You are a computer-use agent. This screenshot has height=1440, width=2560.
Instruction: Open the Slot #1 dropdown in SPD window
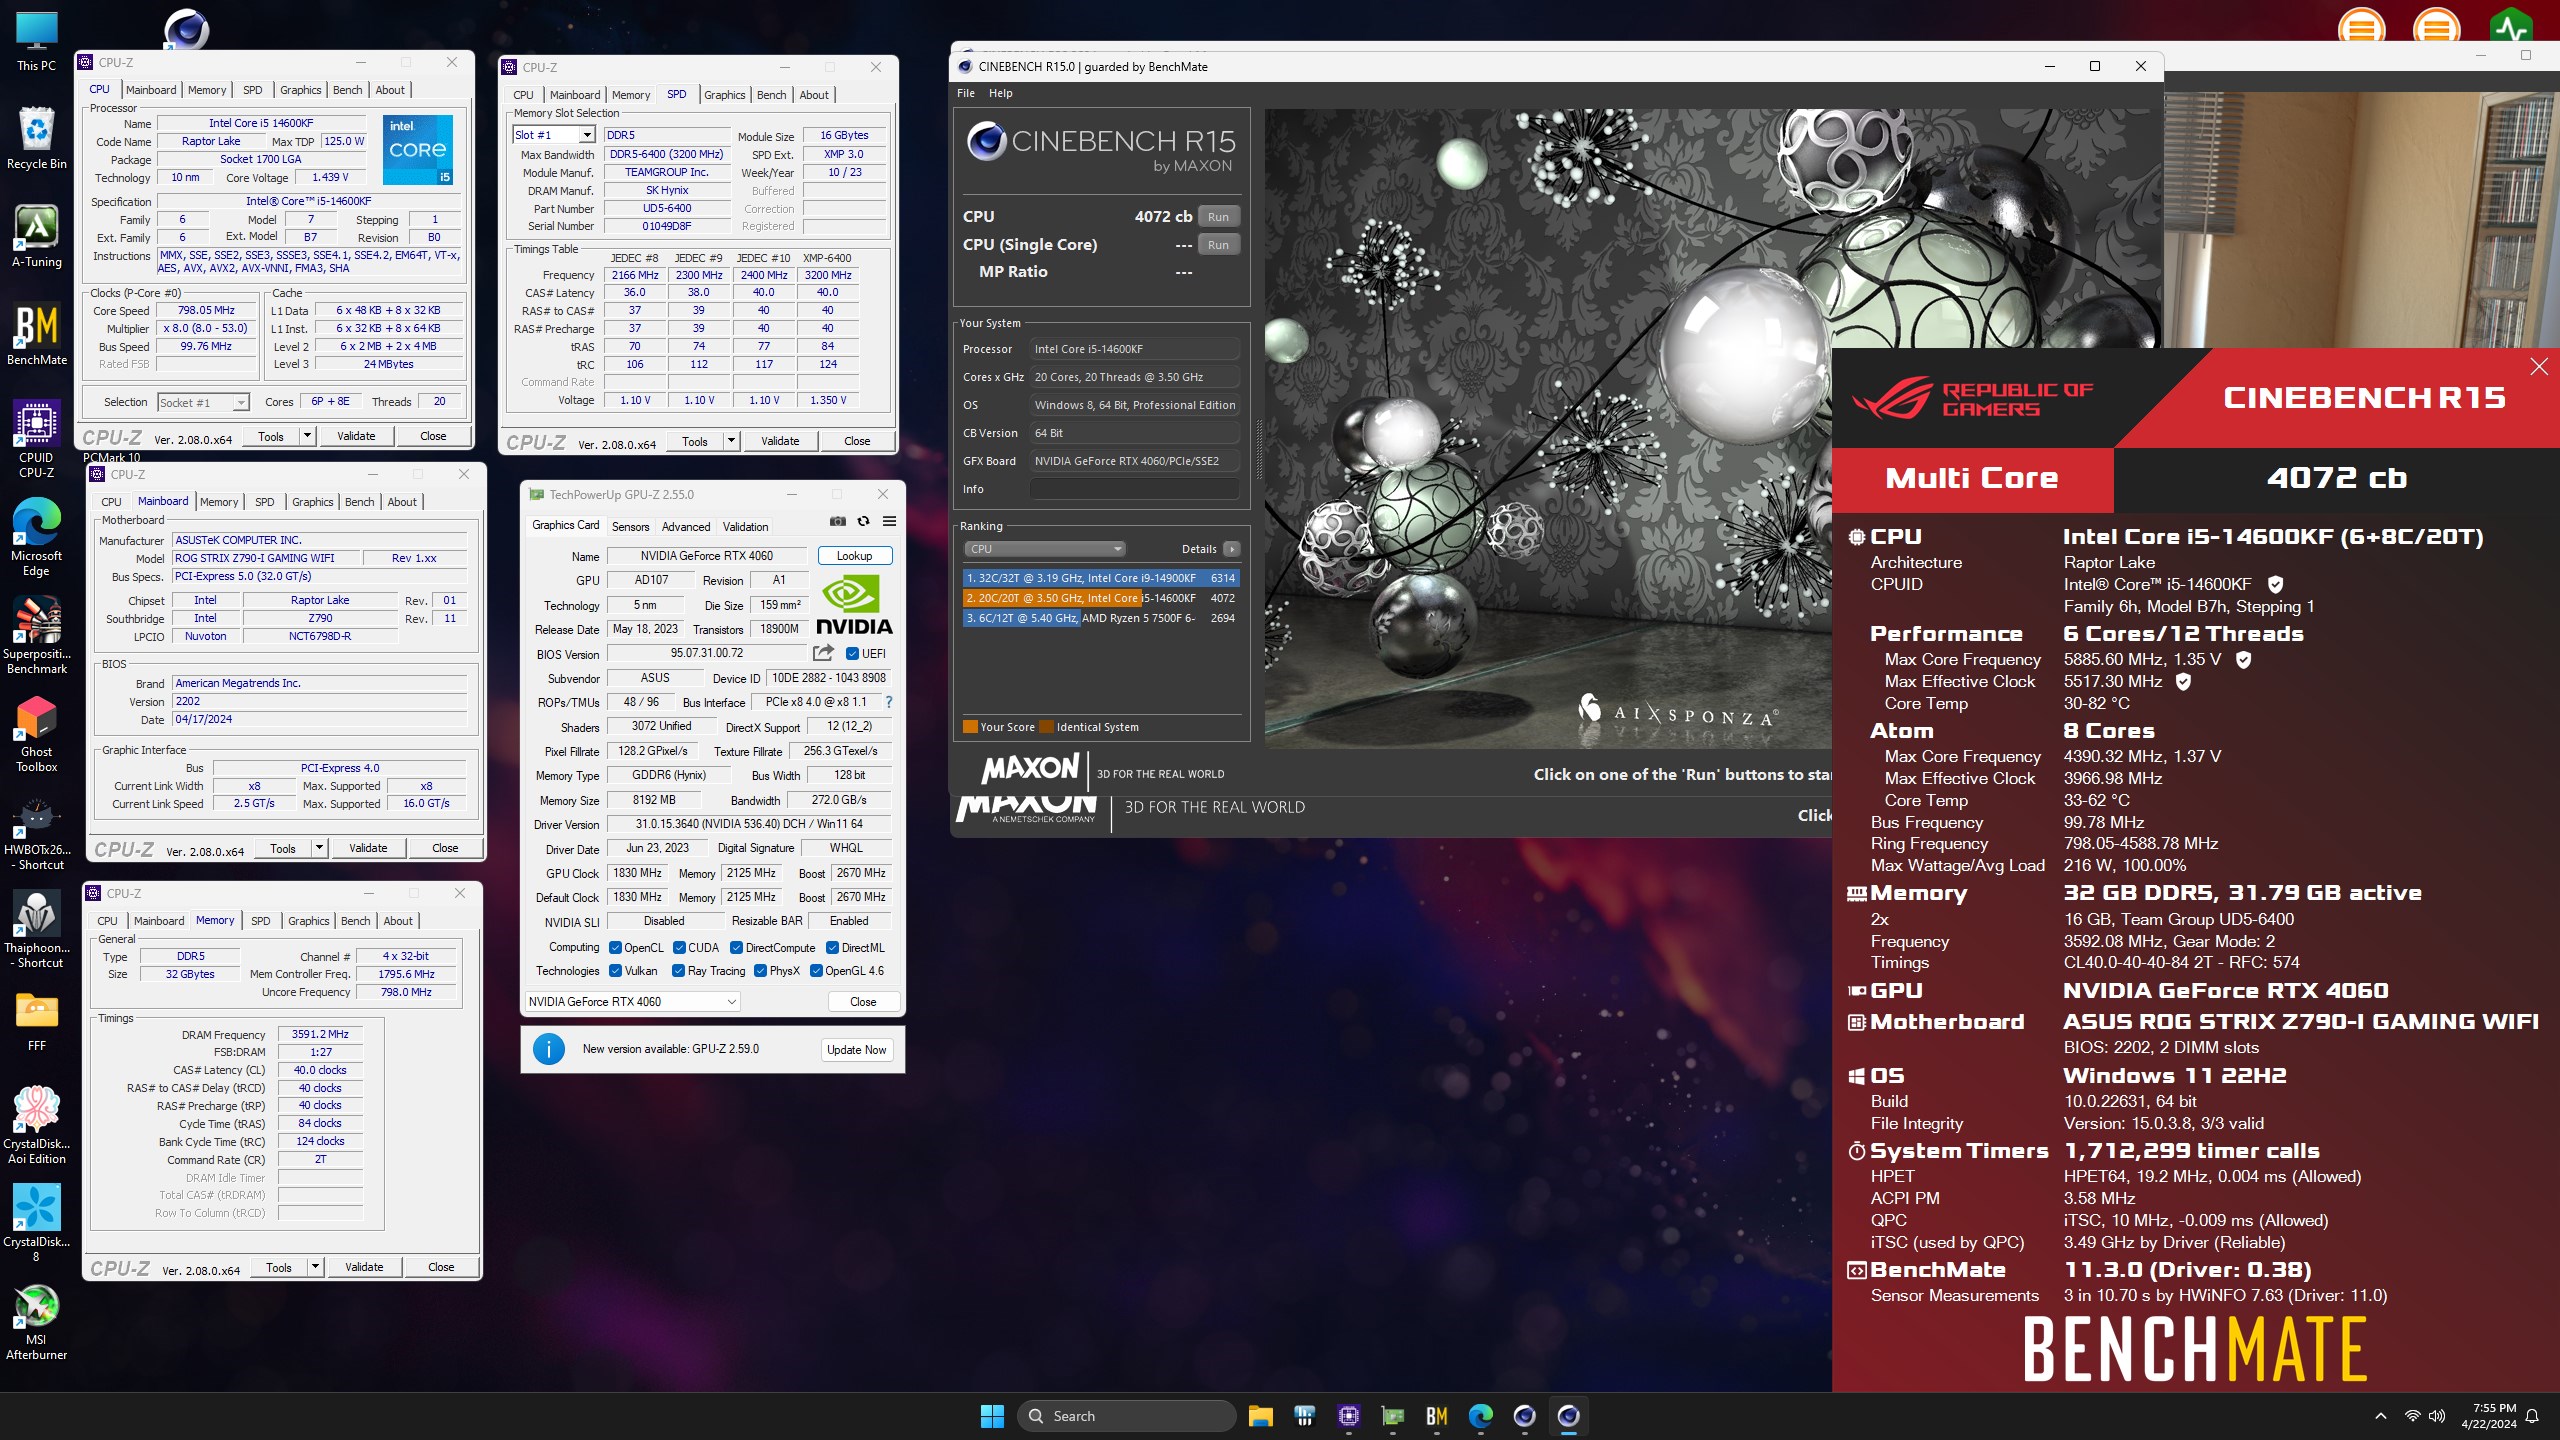pyautogui.click(x=554, y=135)
